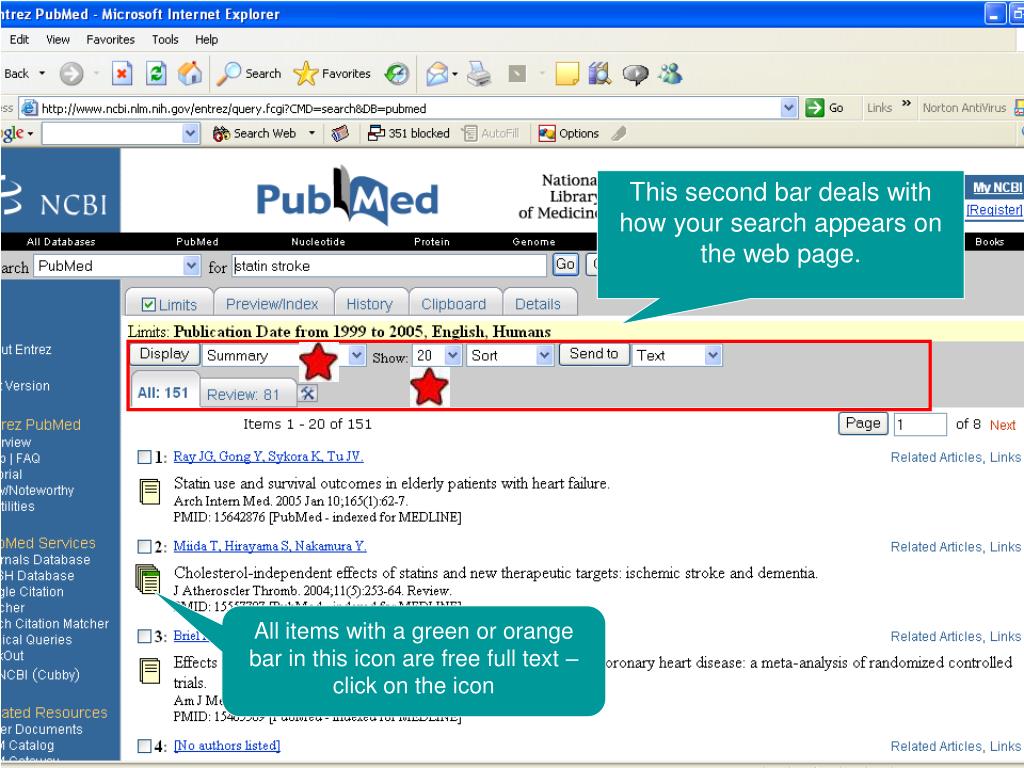Check the box for result 4
This screenshot has height=768, width=1024.
click(144, 746)
